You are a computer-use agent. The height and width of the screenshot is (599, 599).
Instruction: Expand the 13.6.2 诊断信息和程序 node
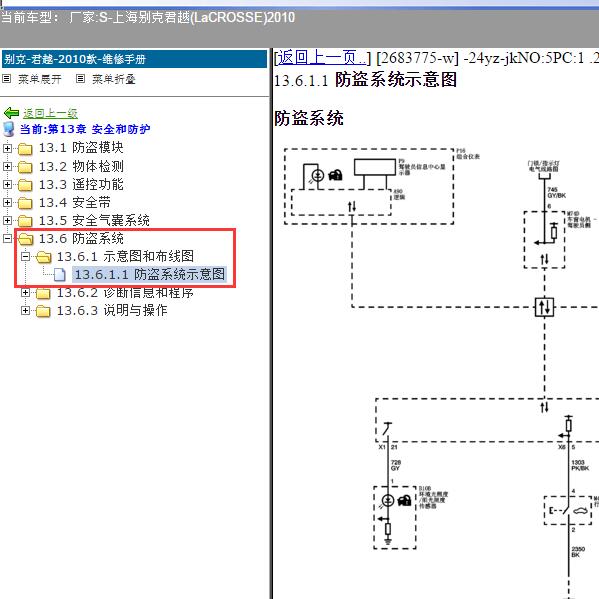(x=25, y=293)
